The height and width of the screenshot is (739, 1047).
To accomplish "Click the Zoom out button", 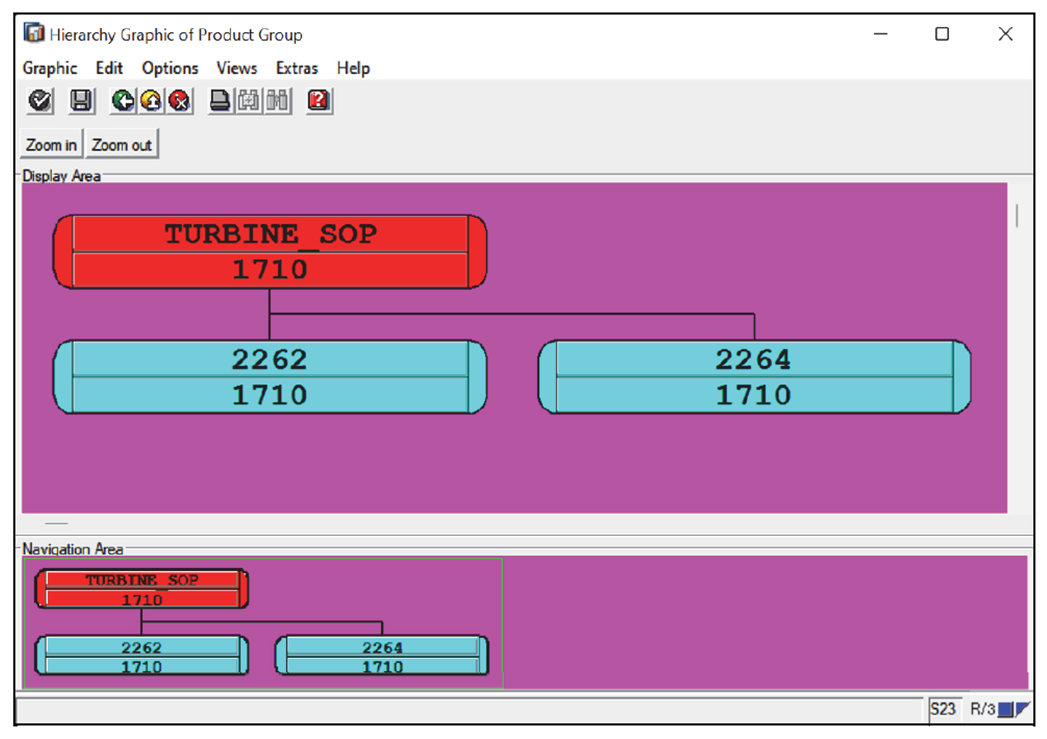I will [x=122, y=145].
